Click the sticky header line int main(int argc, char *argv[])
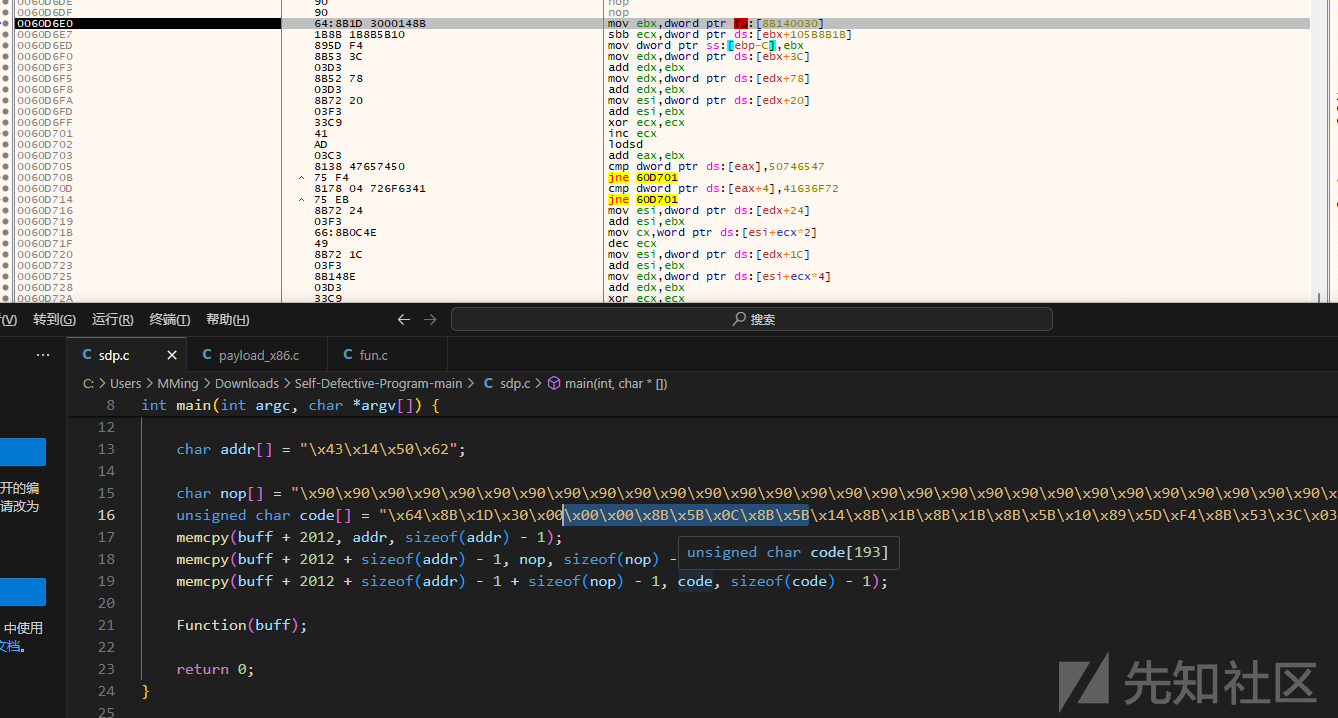This screenshot has width=1338, height=718. point(291,405)
